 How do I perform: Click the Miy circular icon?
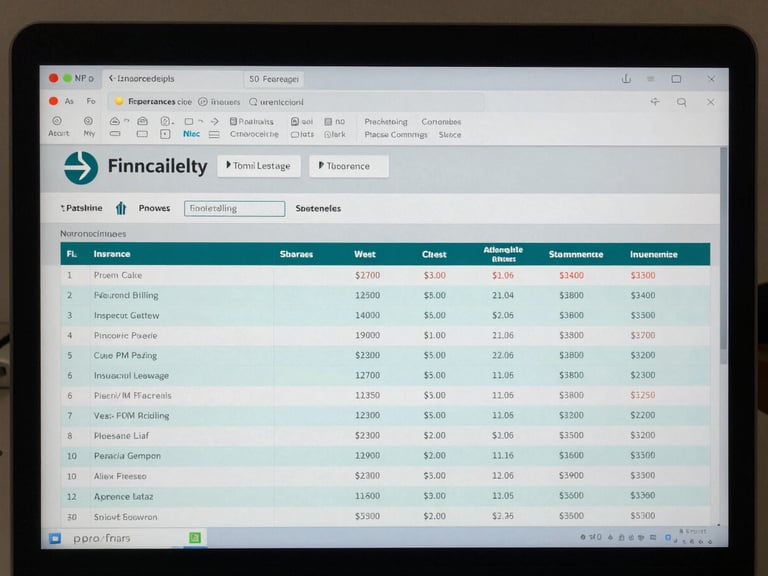(x=88, y=121)
